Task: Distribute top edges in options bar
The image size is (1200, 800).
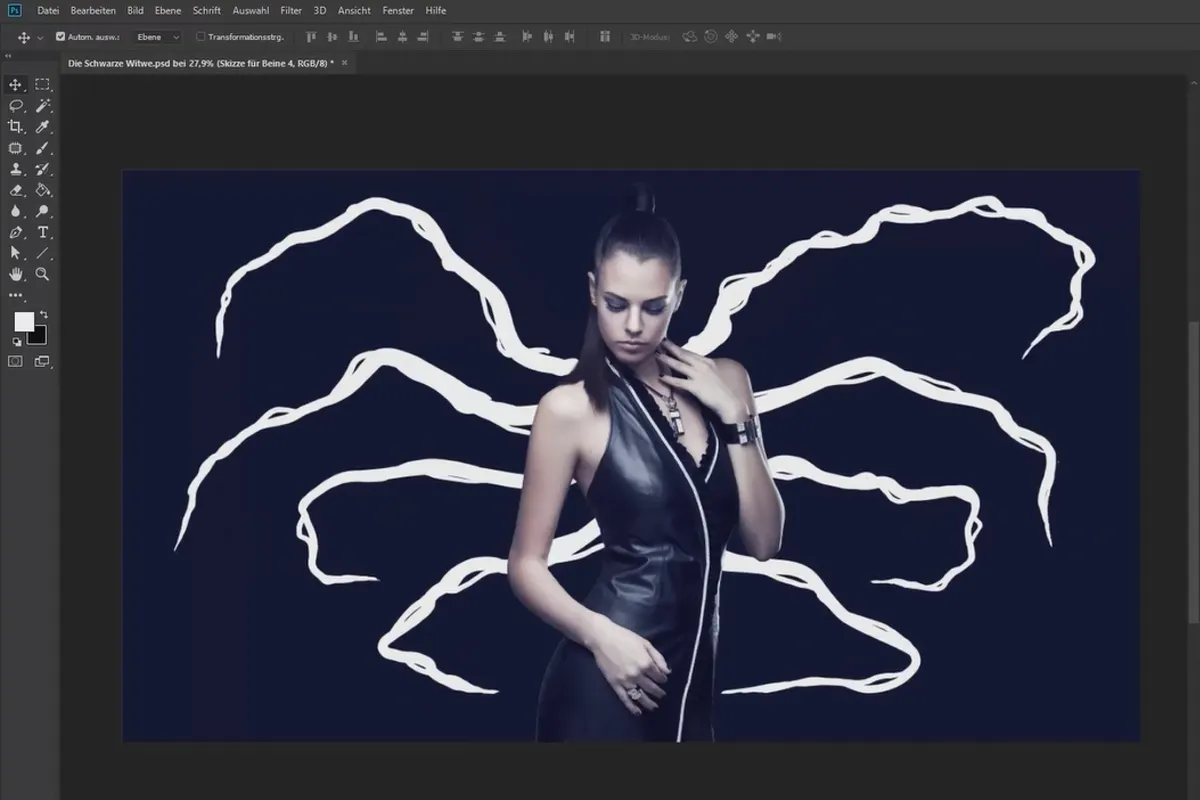Action: [458, 37]
